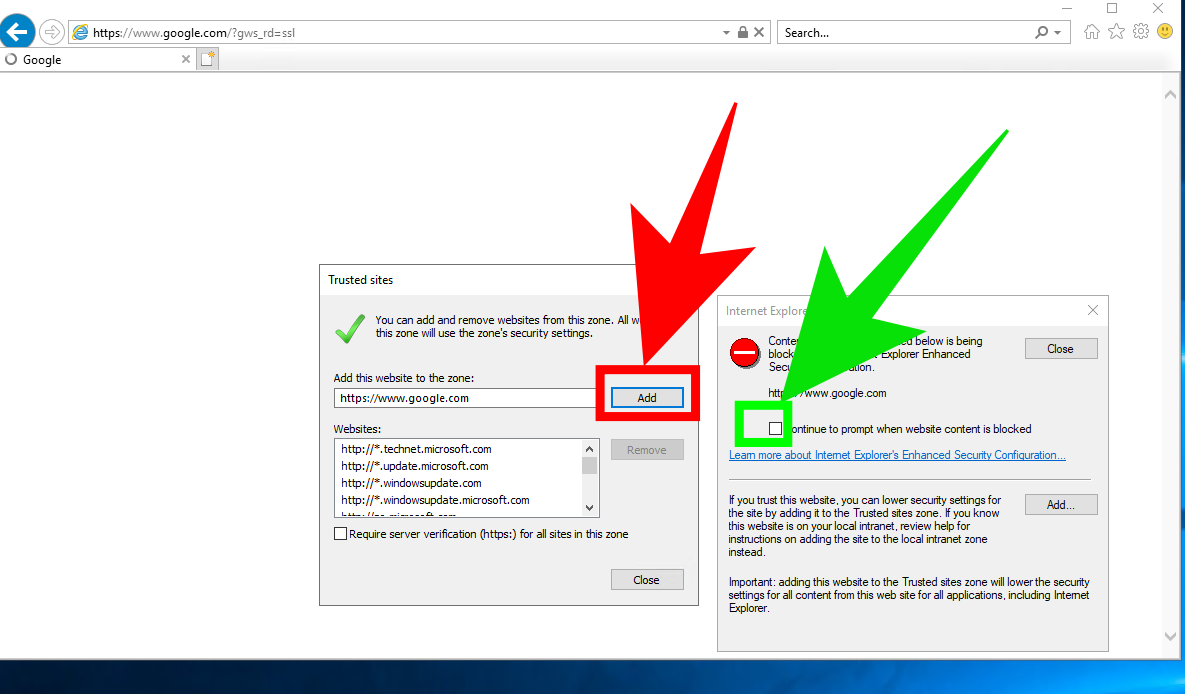Image resolution: width=1185 pixels, height=694 pixels.
Task: Click the forward navigation arrow
Action: (51, 33)
